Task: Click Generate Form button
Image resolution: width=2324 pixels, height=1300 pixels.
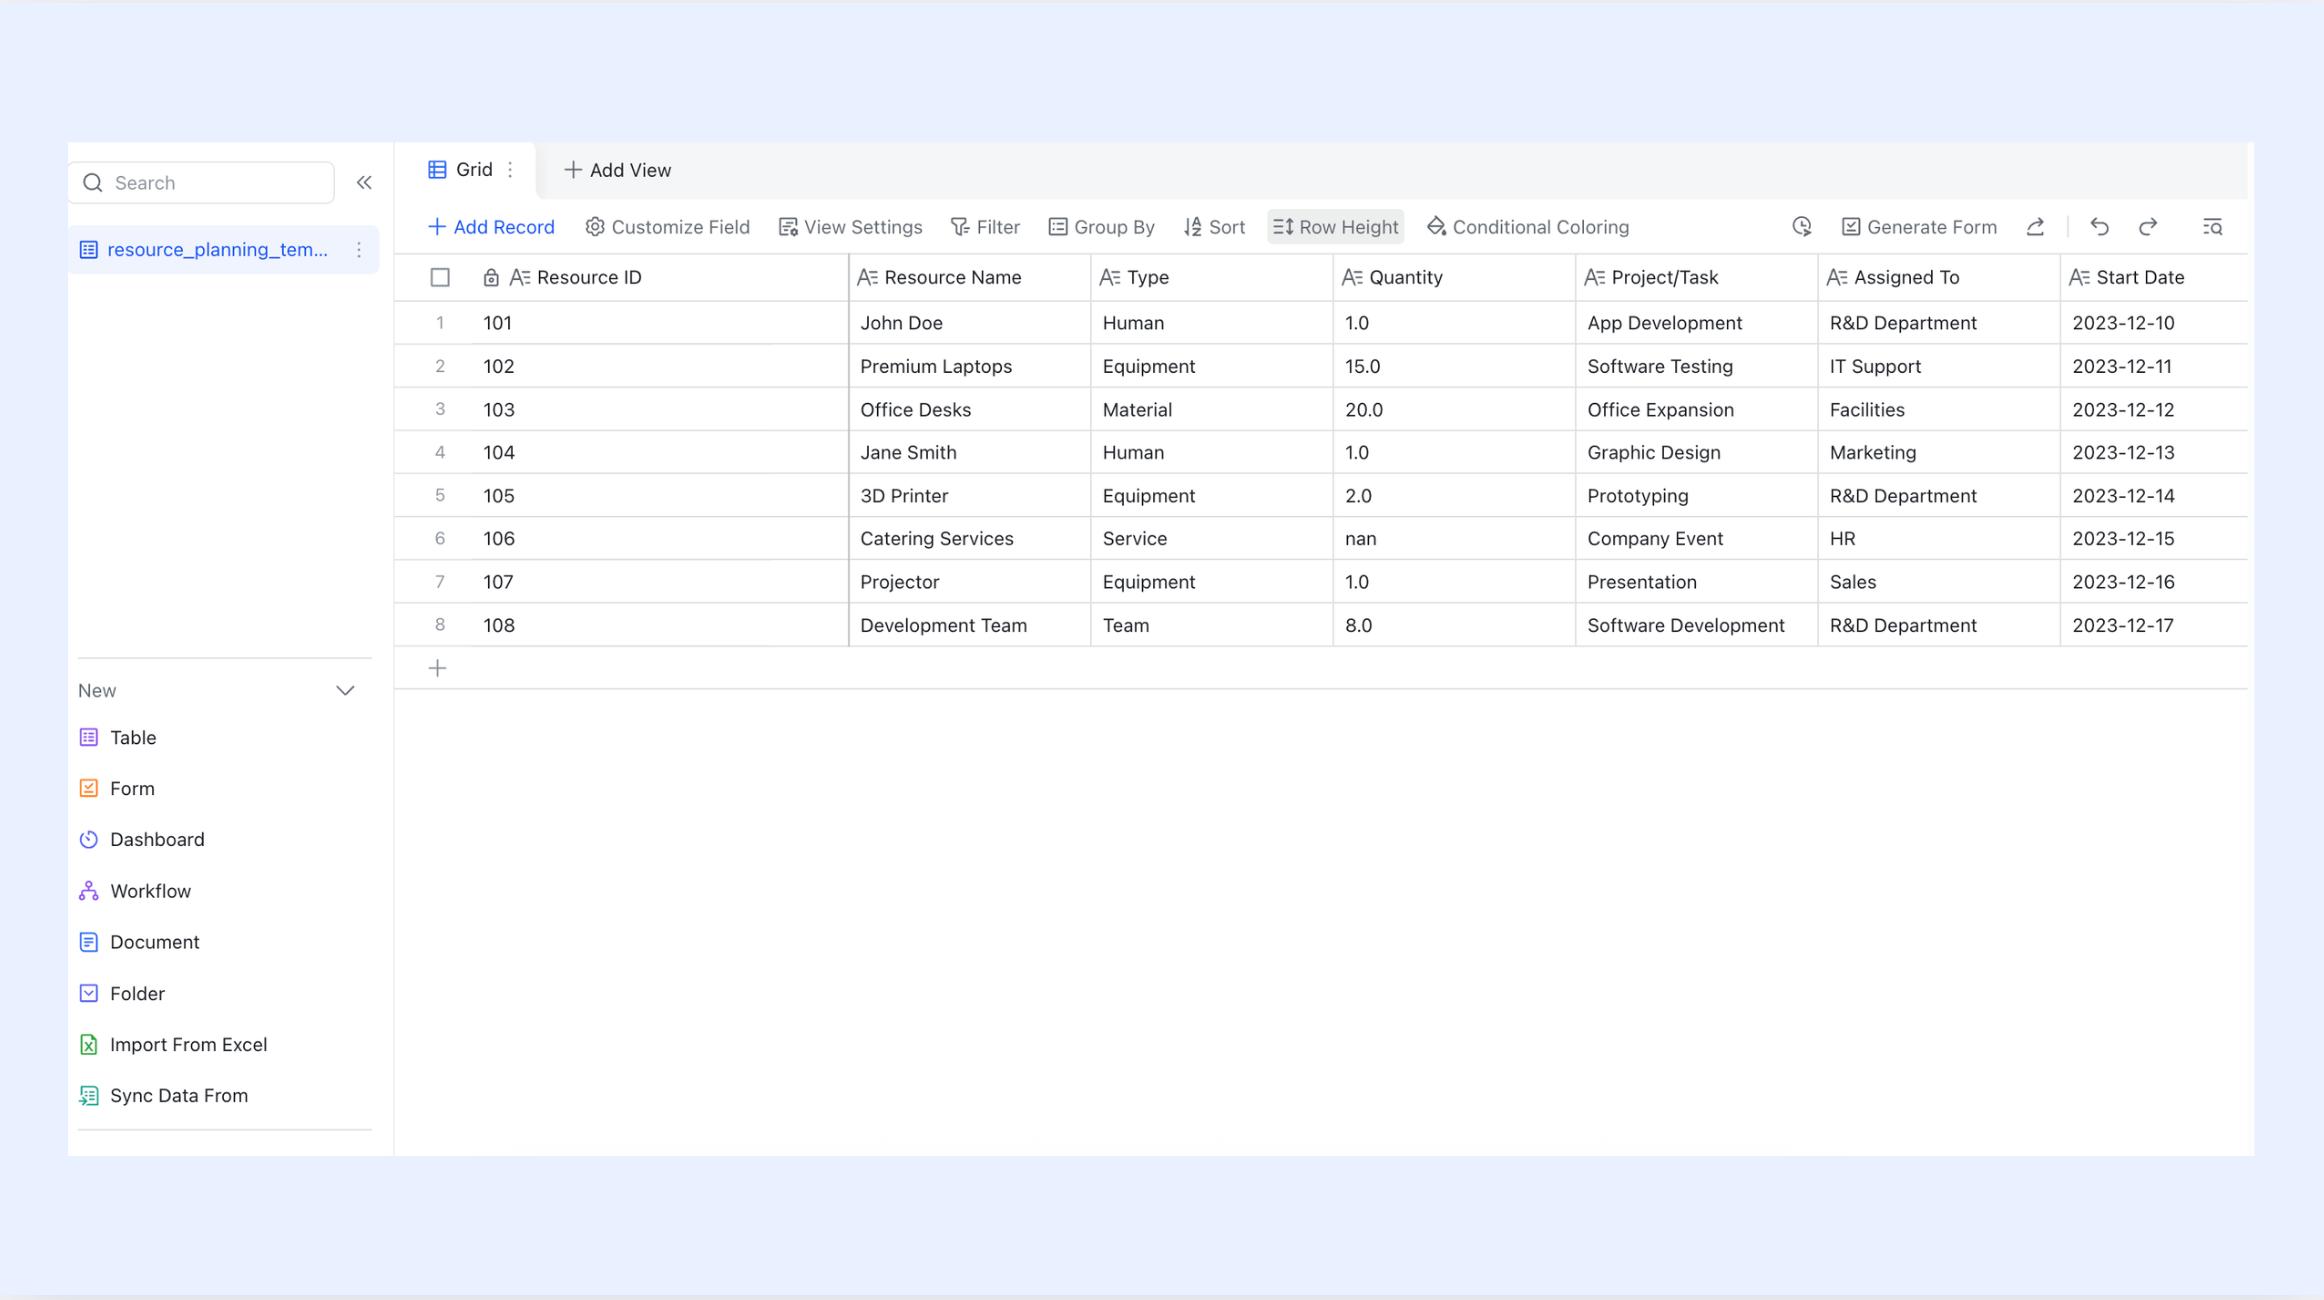Action: [x=1919, y=227]
